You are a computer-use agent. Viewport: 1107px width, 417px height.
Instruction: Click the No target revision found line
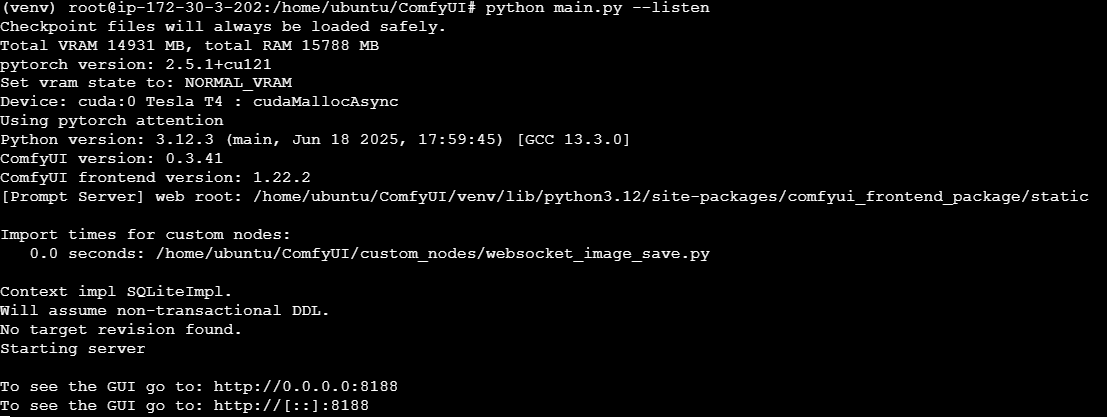(121, 330)
